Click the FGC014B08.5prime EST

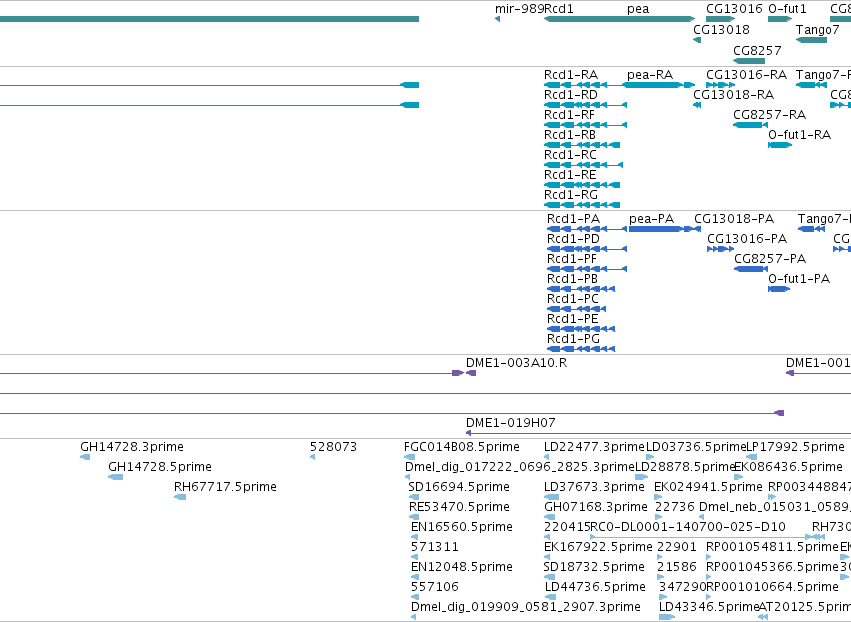click(x=410, y=457)
